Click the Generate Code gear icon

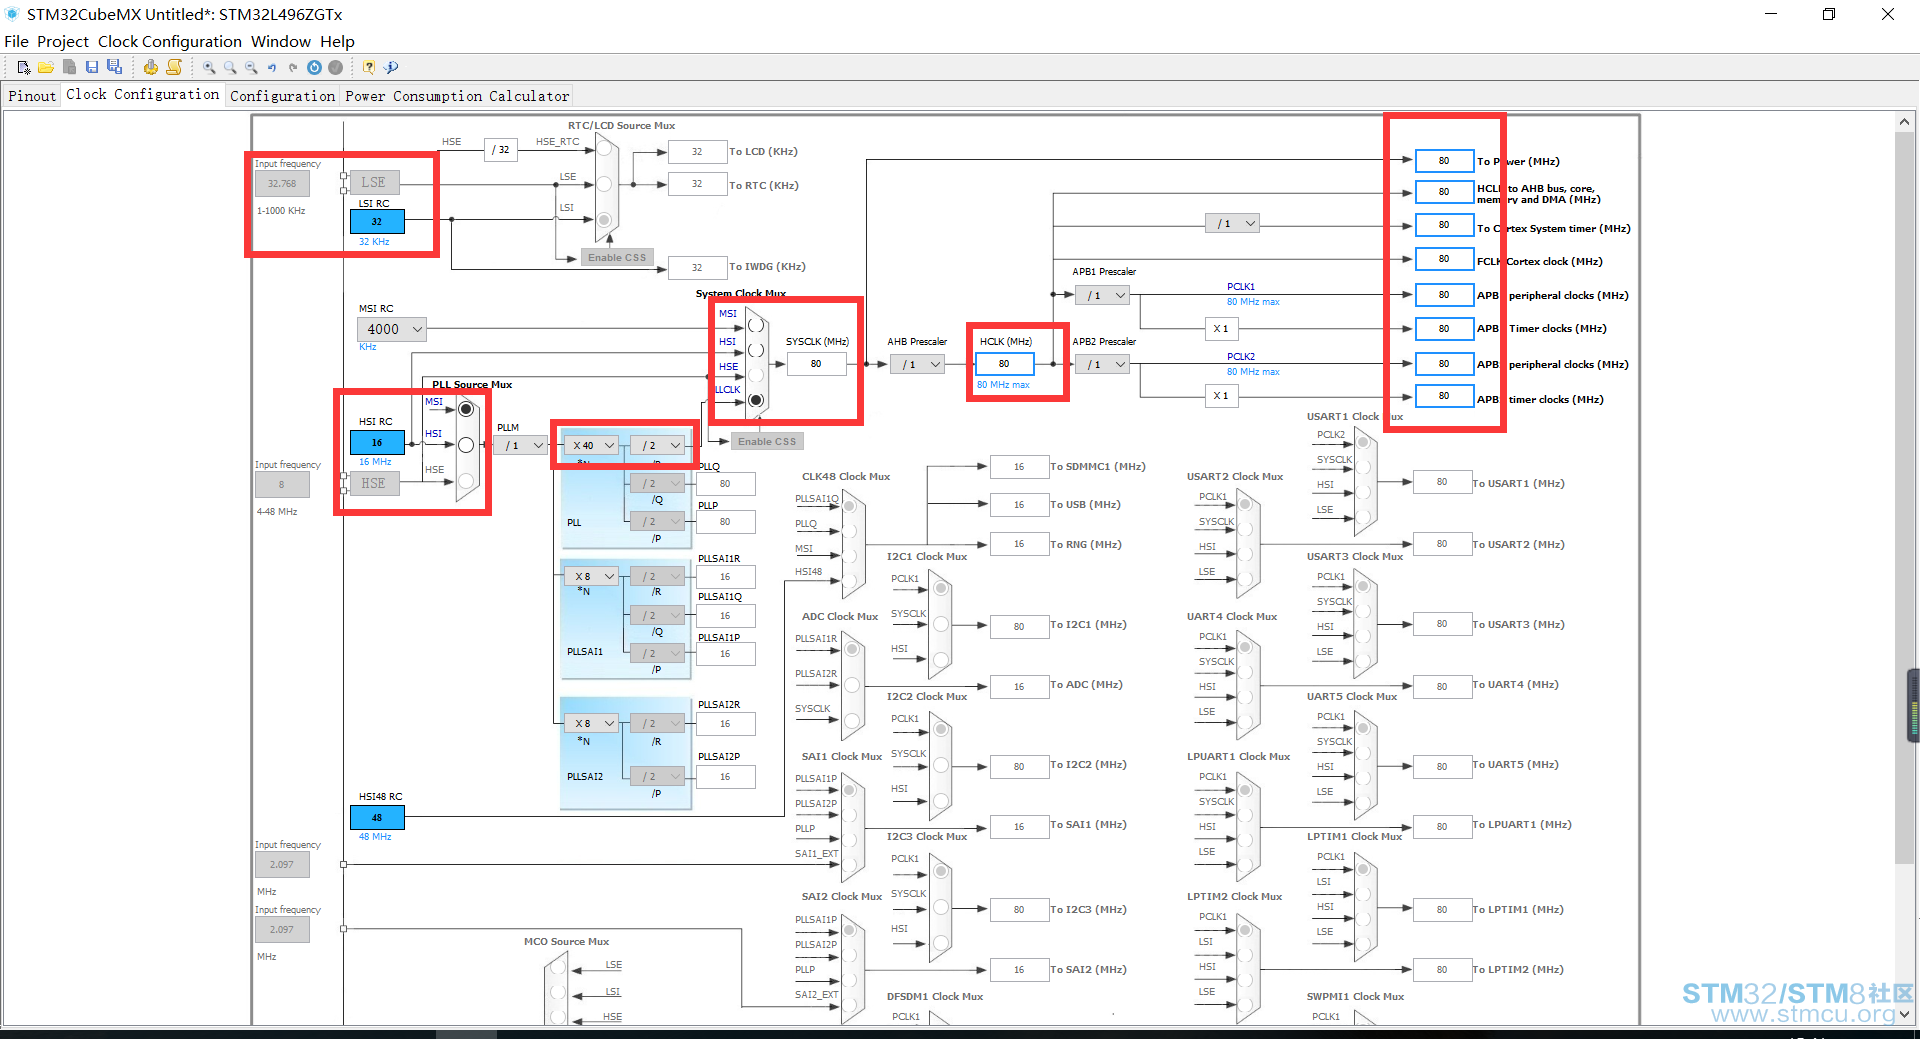point(150,67)
